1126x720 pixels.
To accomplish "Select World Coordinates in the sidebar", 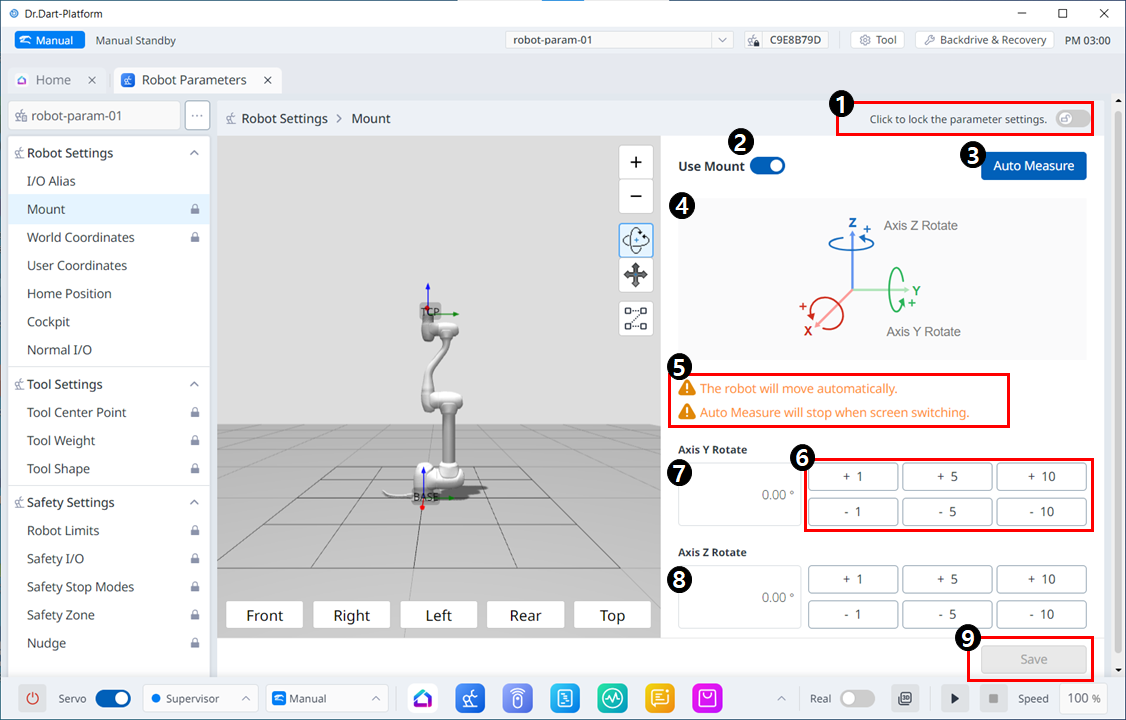I will [x=80, y=237].
